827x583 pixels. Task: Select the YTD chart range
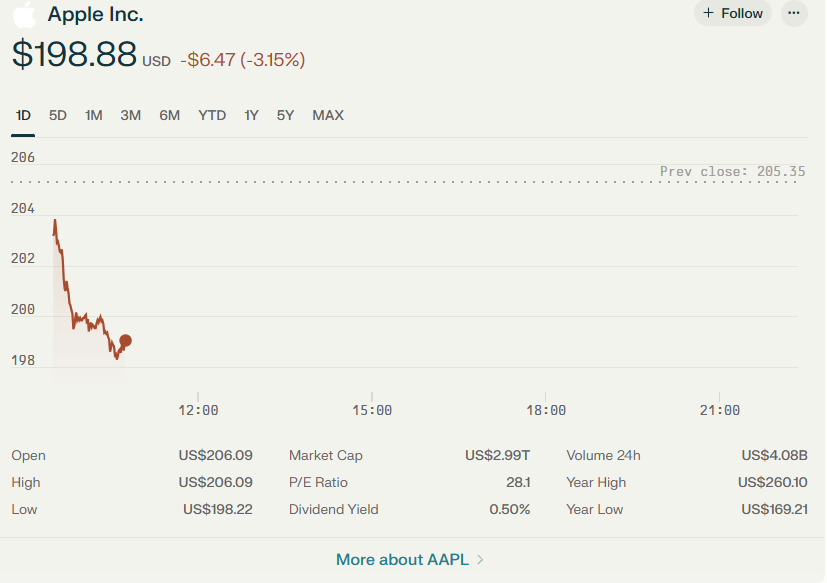tap(212, 116)
